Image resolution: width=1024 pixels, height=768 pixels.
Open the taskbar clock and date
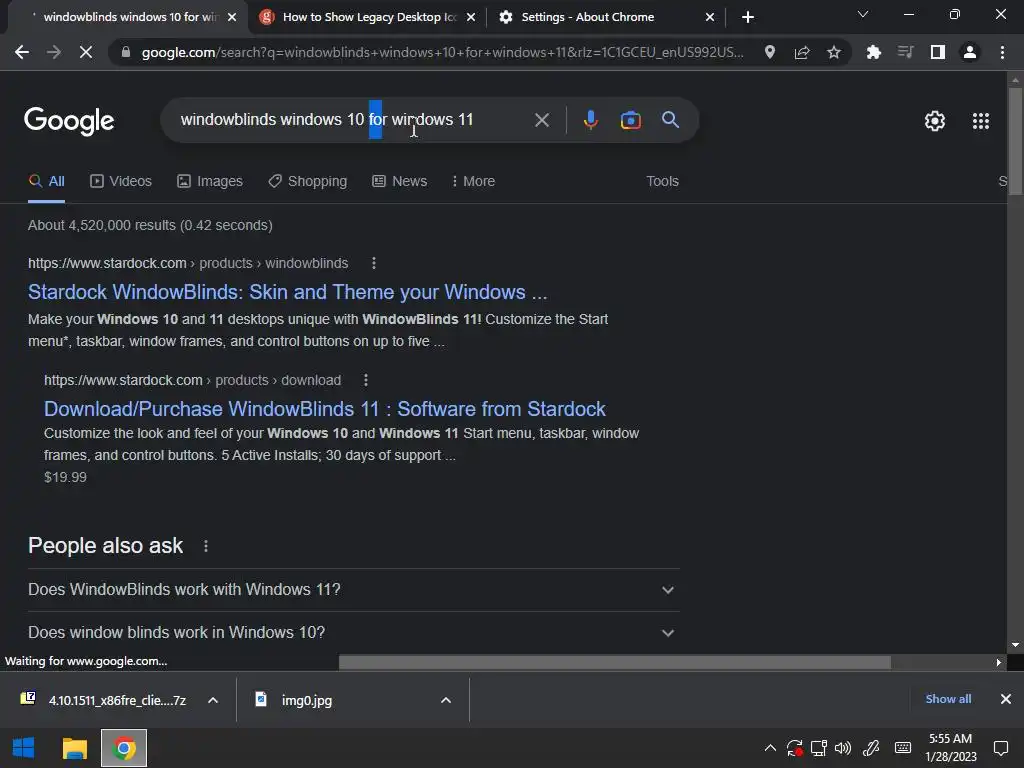951,748
